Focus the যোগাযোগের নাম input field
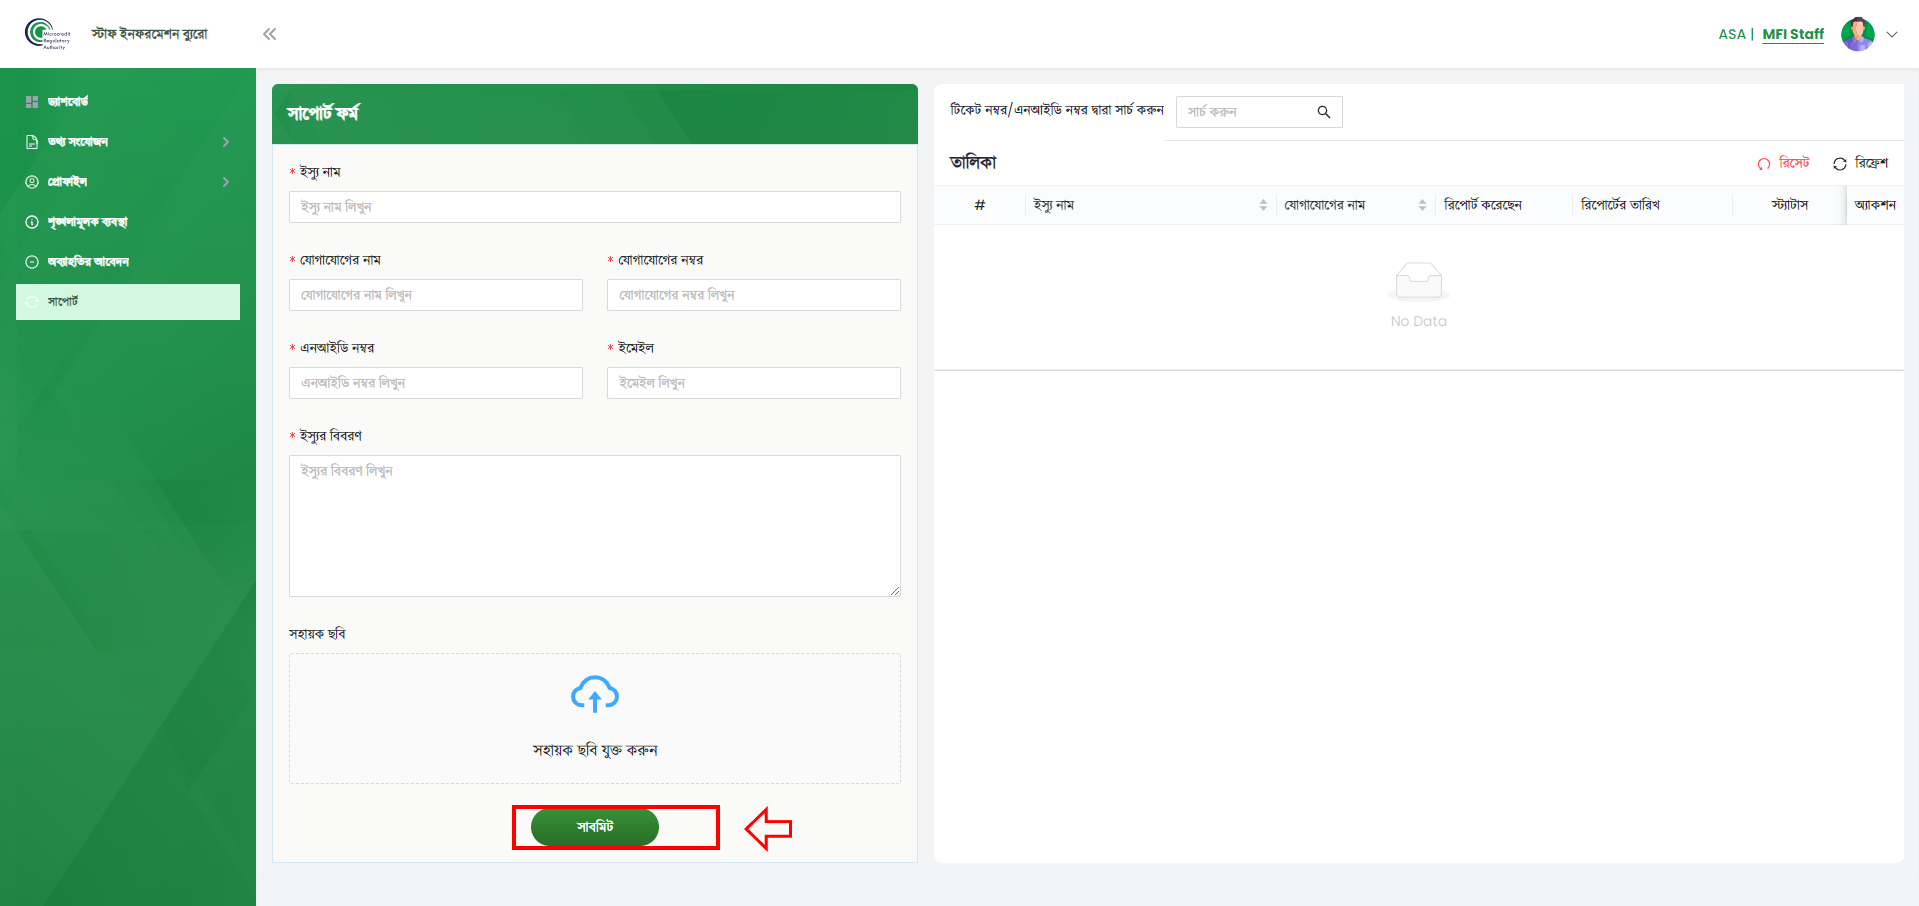 click(x=436, y=295)
